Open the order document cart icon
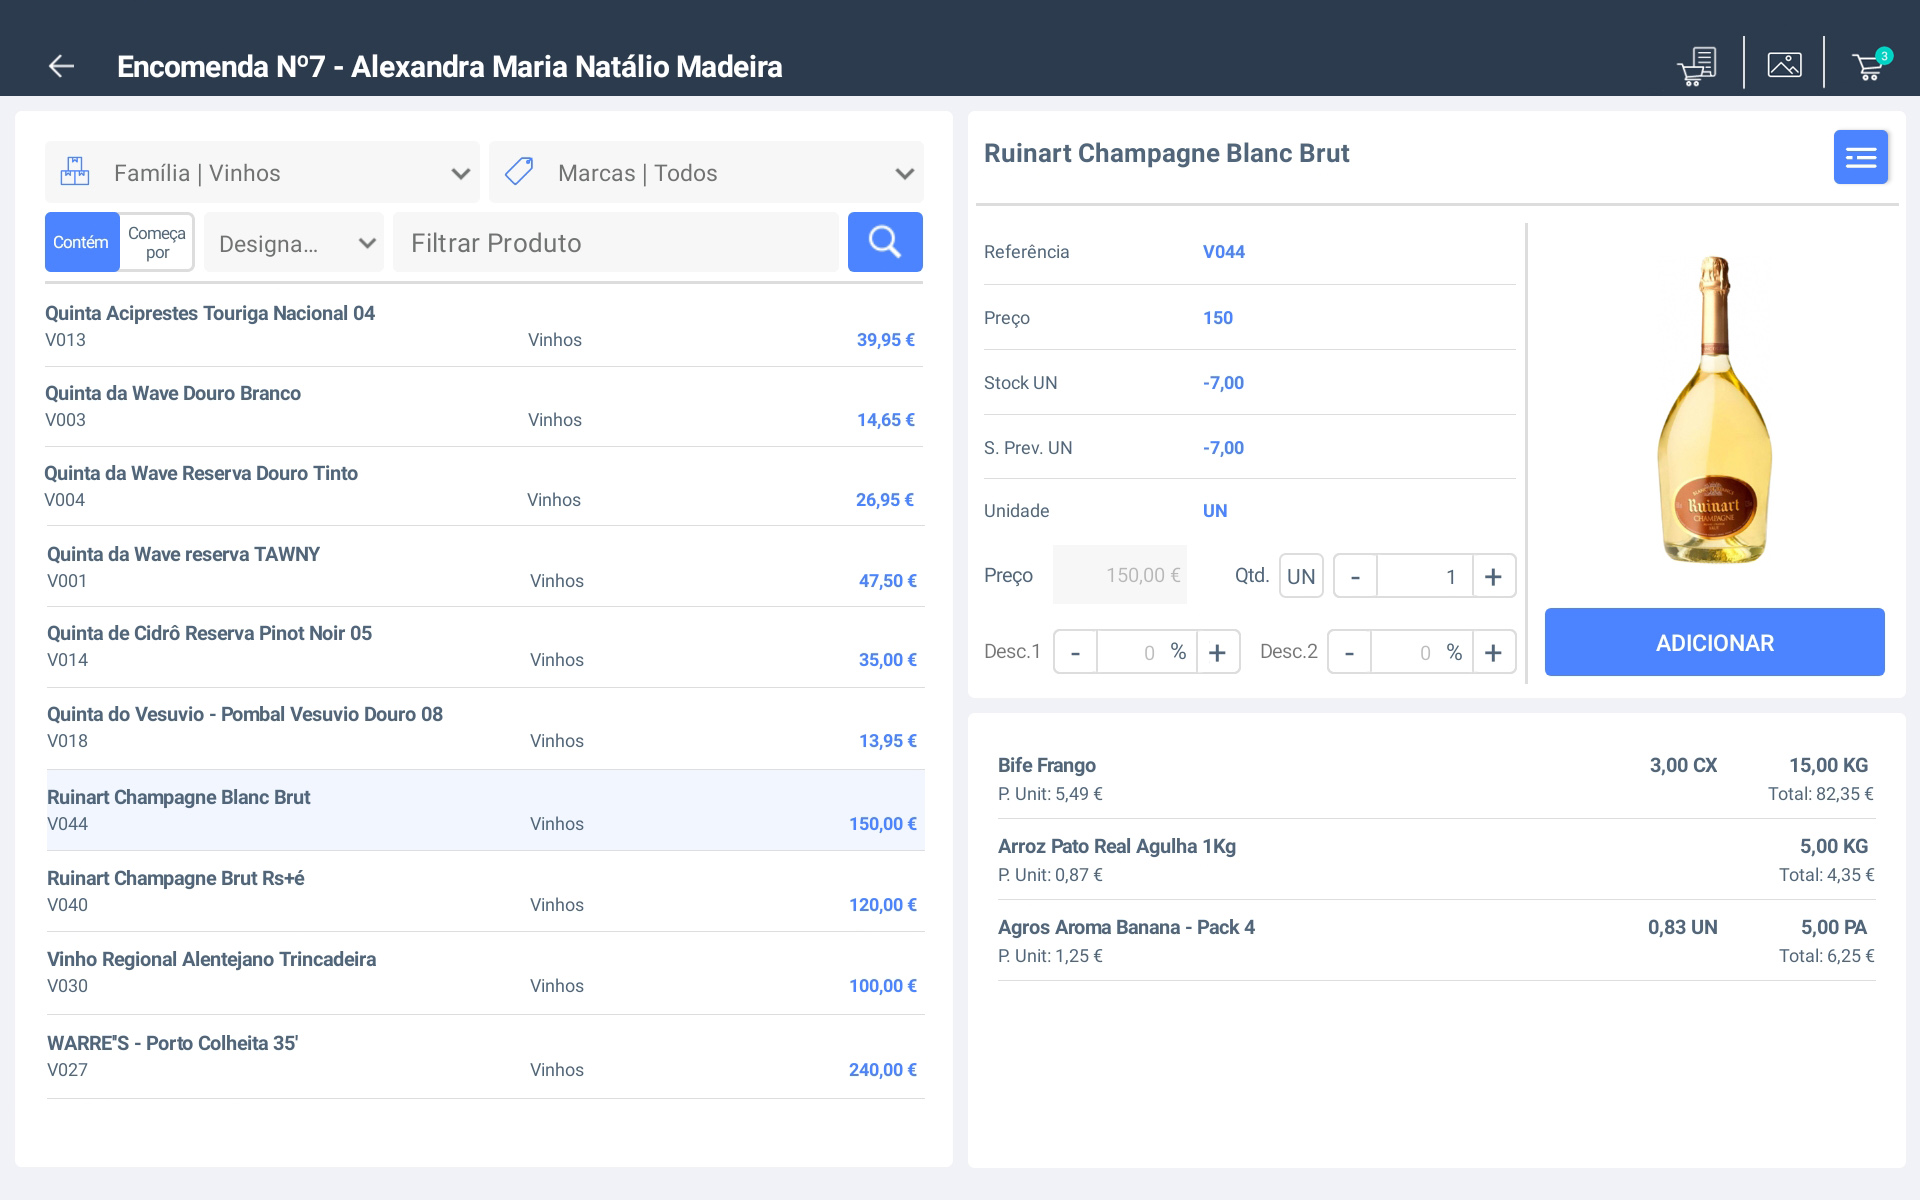 (x=1697, y=66)
